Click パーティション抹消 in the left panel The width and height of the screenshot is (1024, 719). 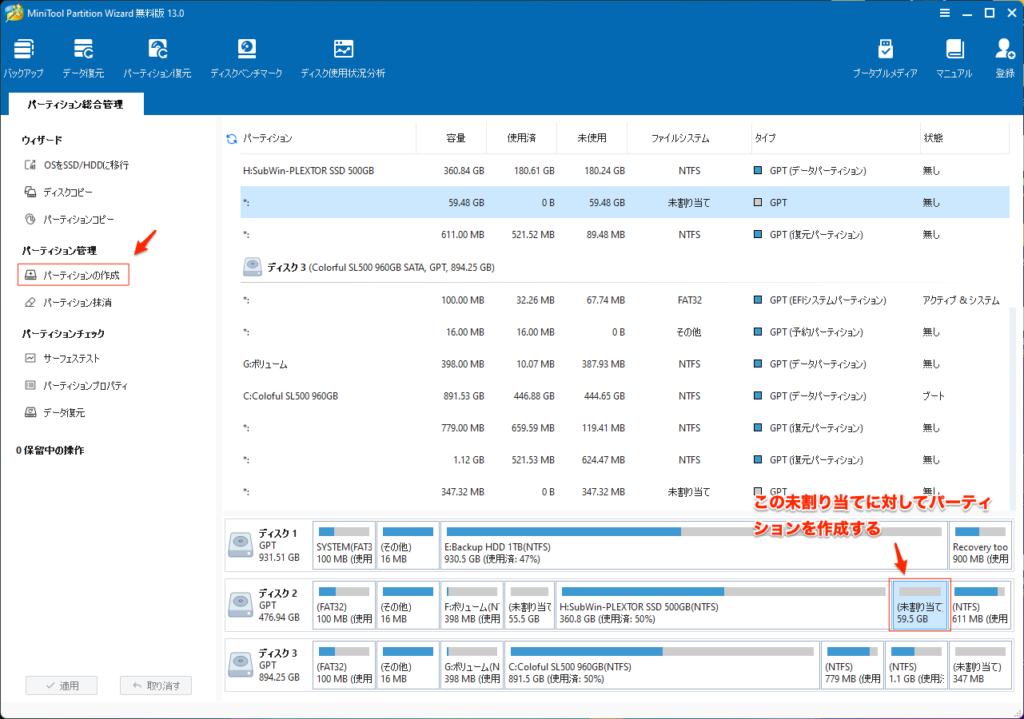coord(77,302)
